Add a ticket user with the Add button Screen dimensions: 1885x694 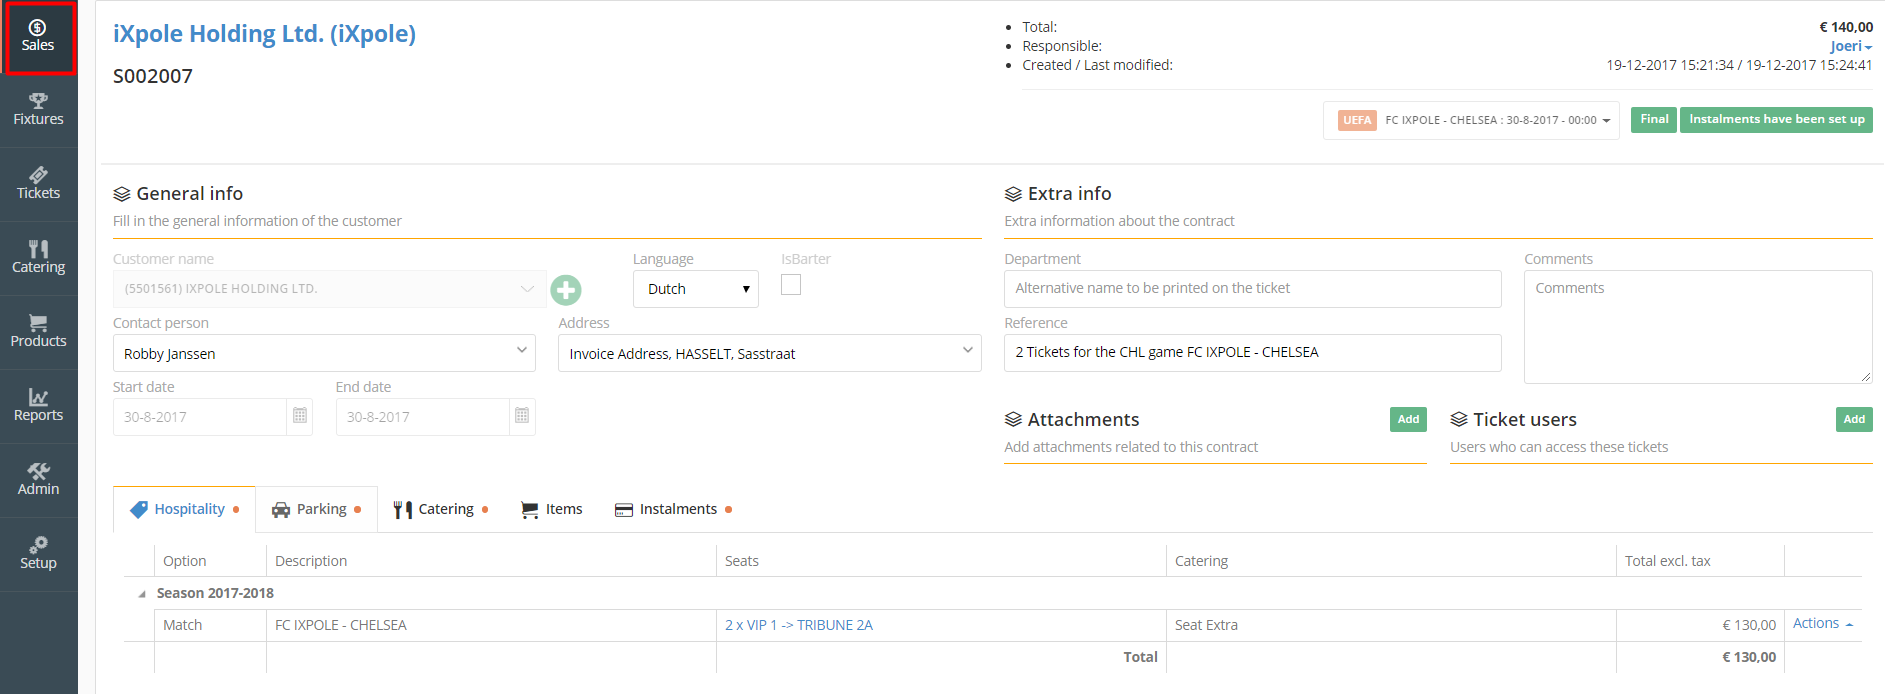(x=1854, y=419)
